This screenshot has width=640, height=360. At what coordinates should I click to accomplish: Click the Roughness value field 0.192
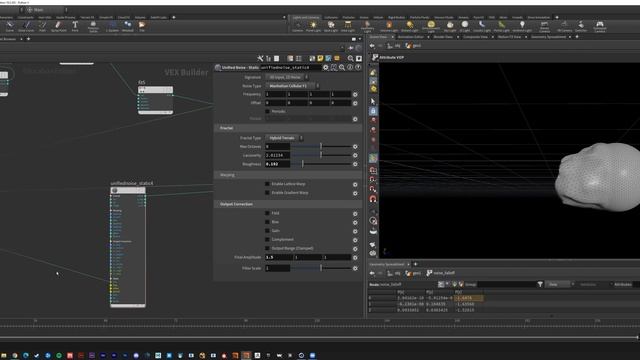coord(277,164)
